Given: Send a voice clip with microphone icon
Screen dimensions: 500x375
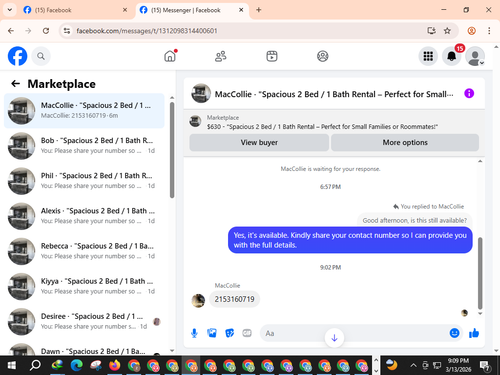Looking at the screenshot, I should click(x=194, y=333).
